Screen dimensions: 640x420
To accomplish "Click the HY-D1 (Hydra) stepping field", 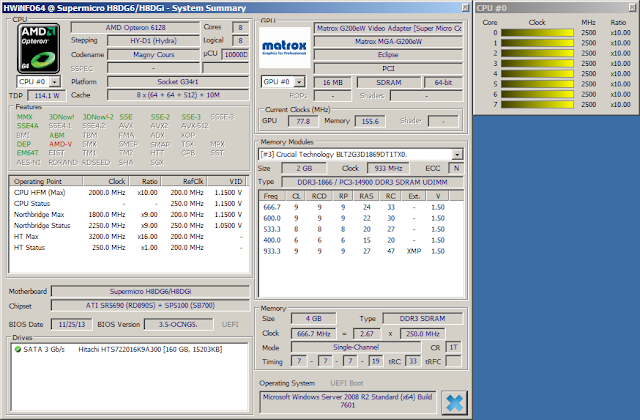I will [x=153, y=41].
